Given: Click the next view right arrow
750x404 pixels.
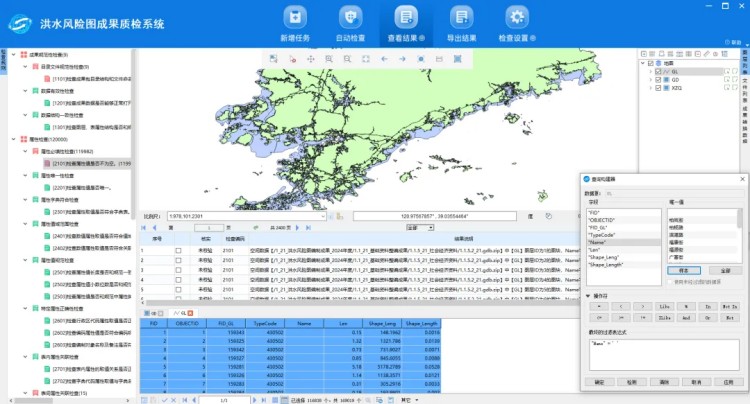Looking at the screenshot, I should click(402, 60).
